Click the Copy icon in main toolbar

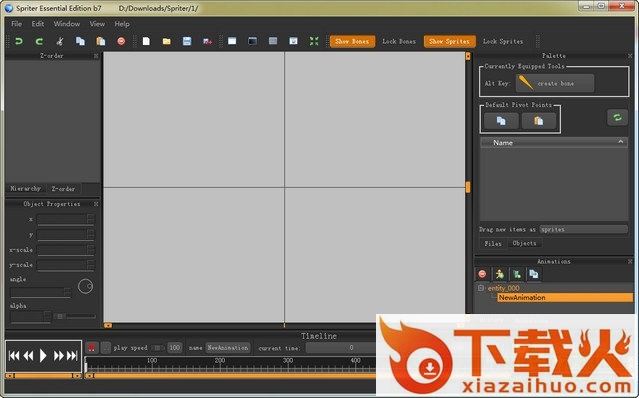click(80, 41)
